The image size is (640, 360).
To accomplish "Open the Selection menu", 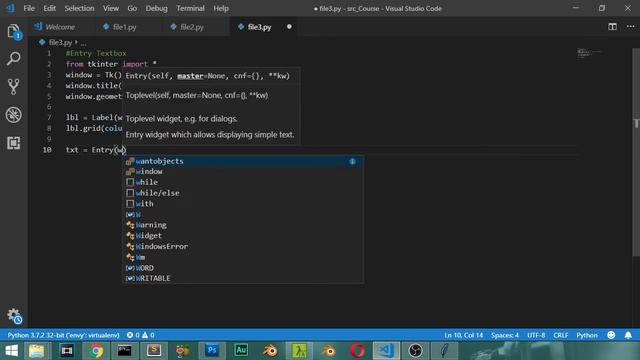I will coord(79,8).
